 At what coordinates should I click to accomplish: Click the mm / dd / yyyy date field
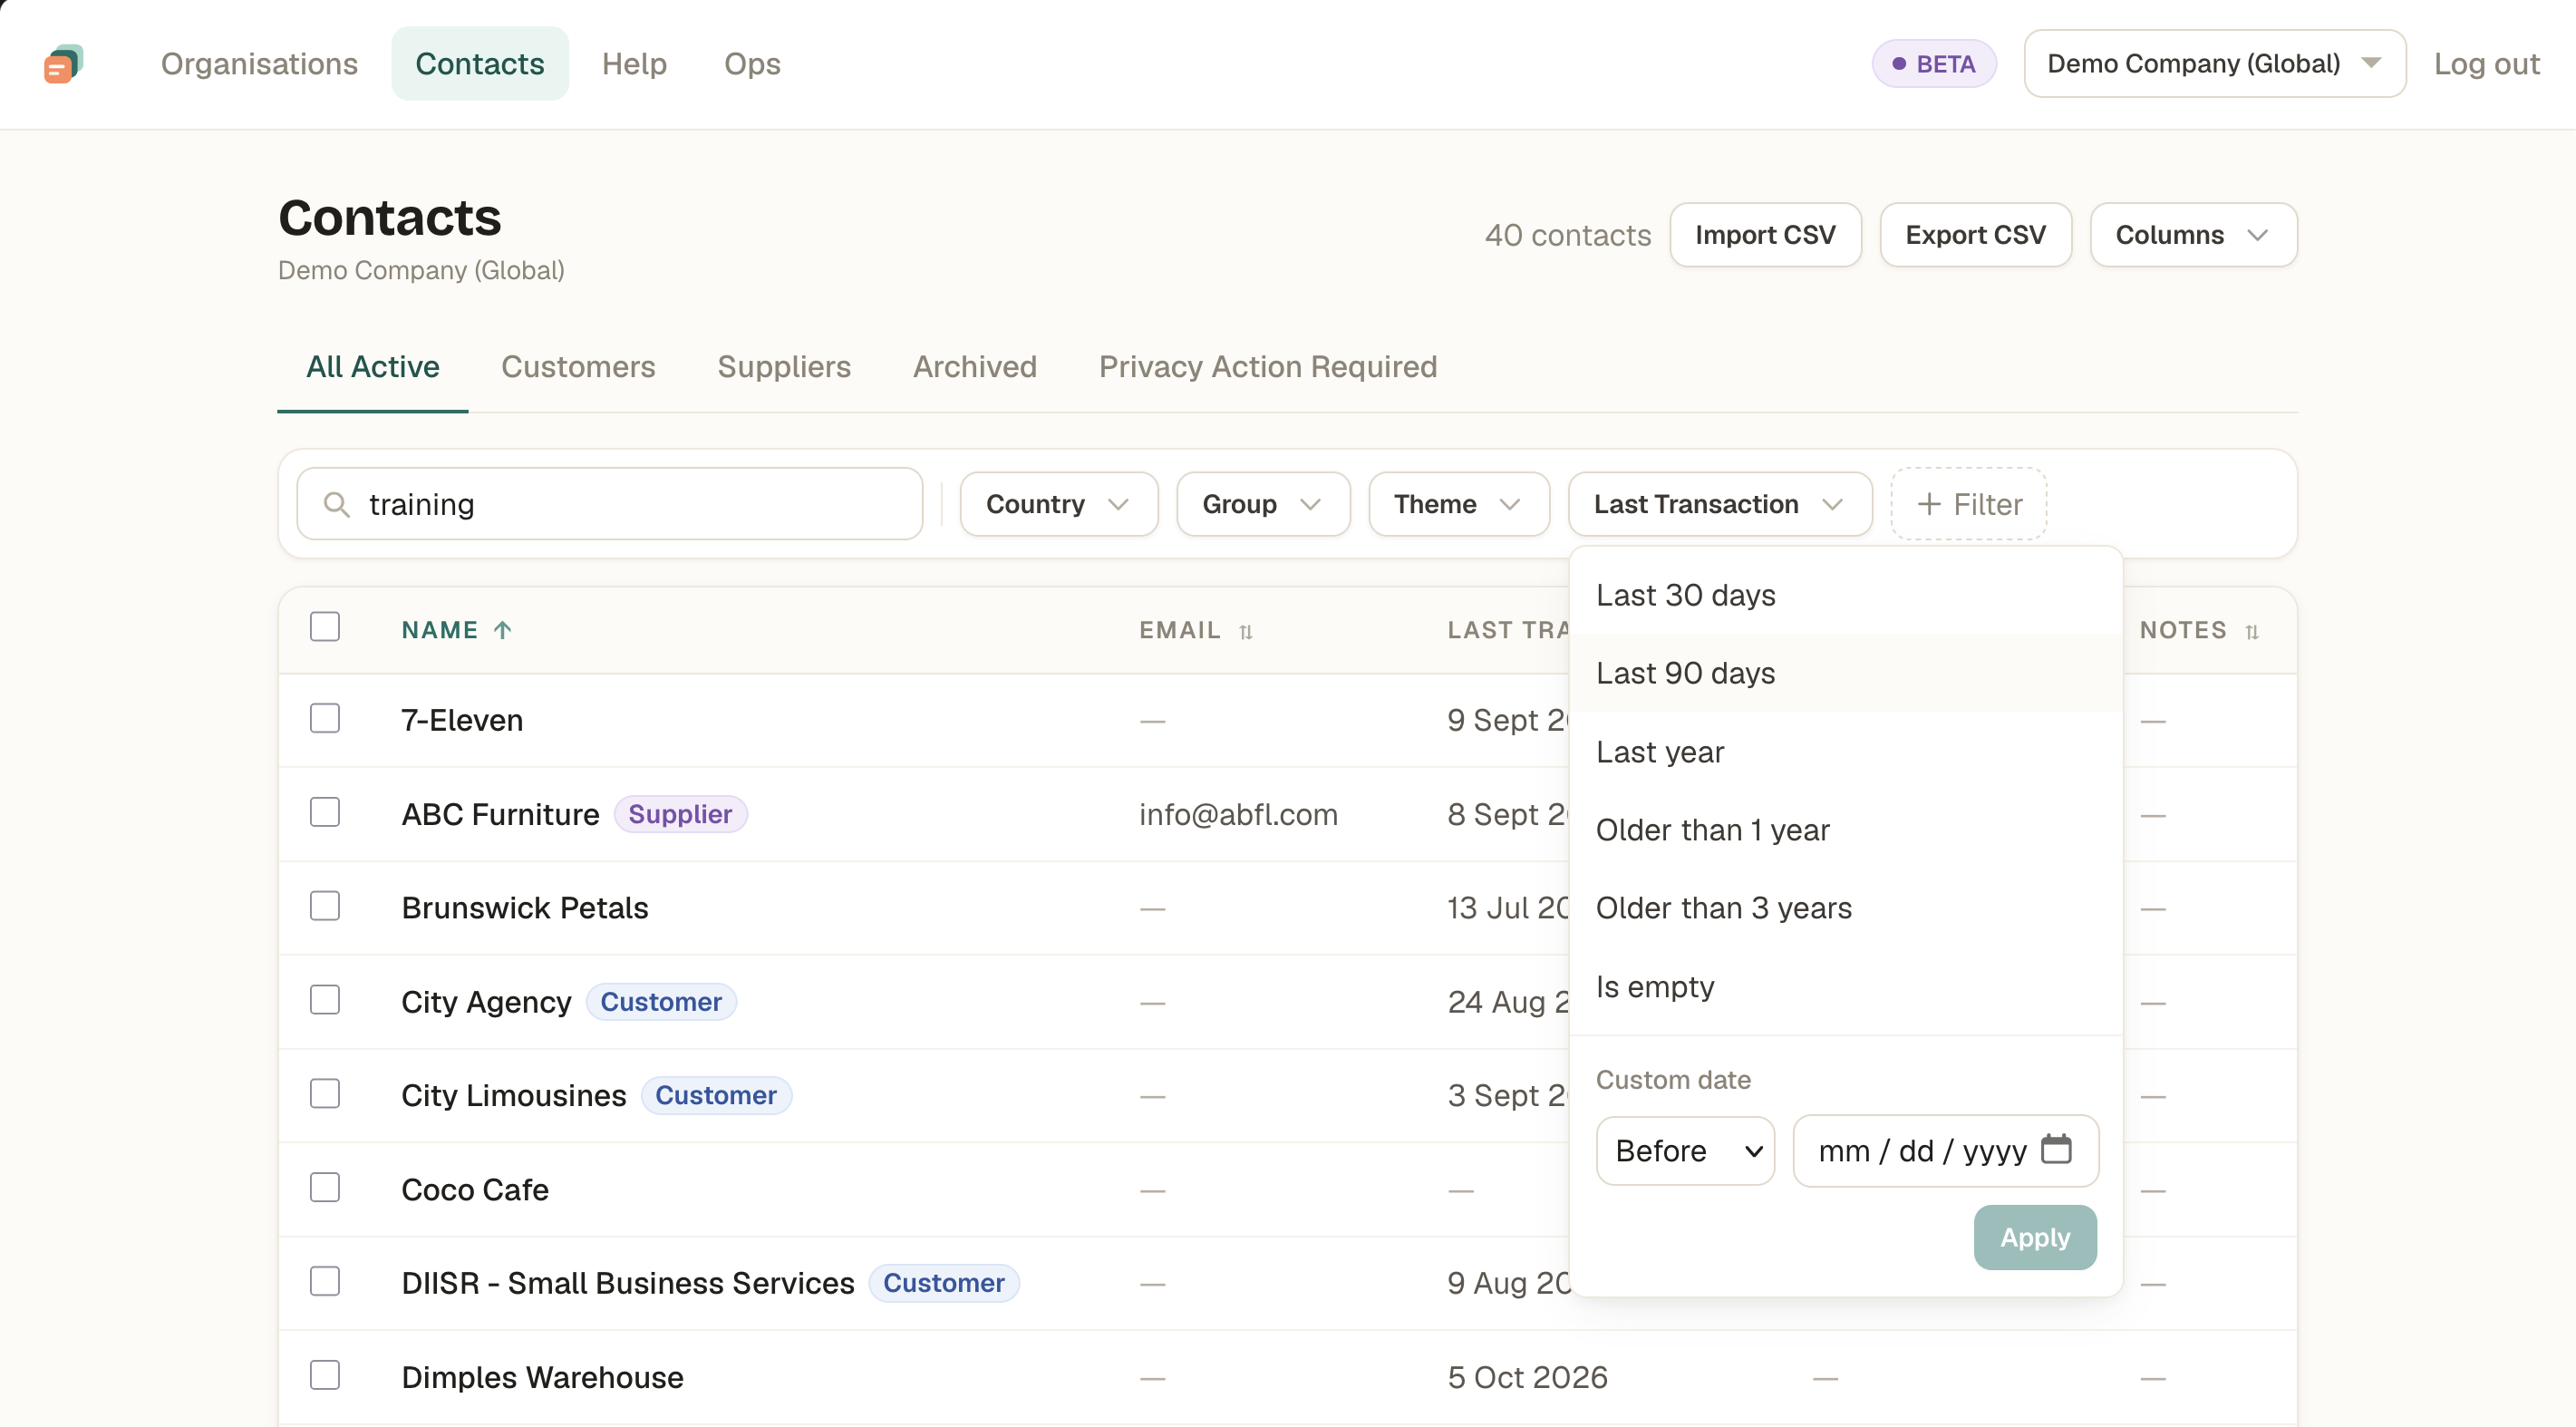1945,1151
